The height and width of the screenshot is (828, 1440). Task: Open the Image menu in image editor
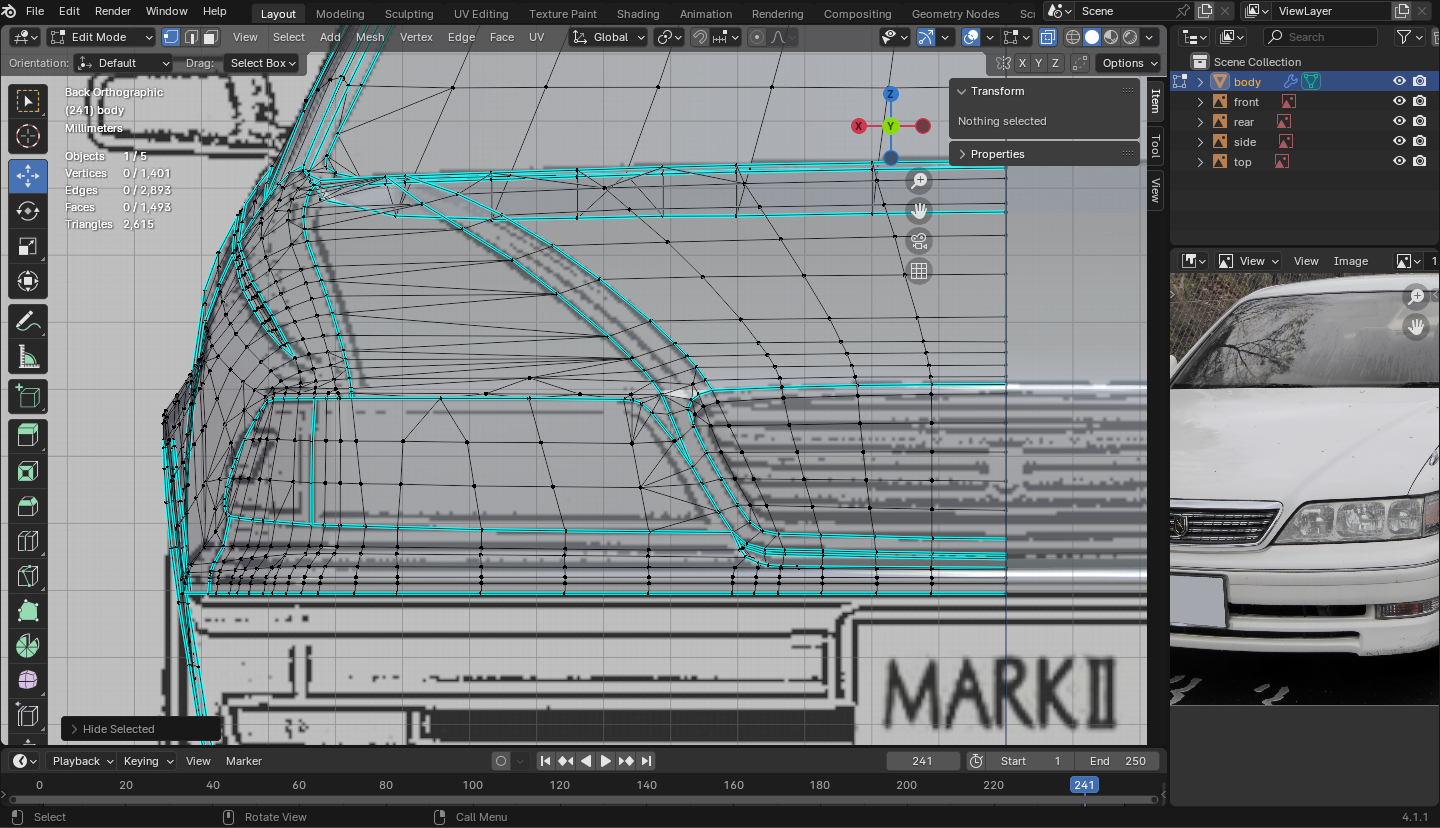(x=1351, y=261)
